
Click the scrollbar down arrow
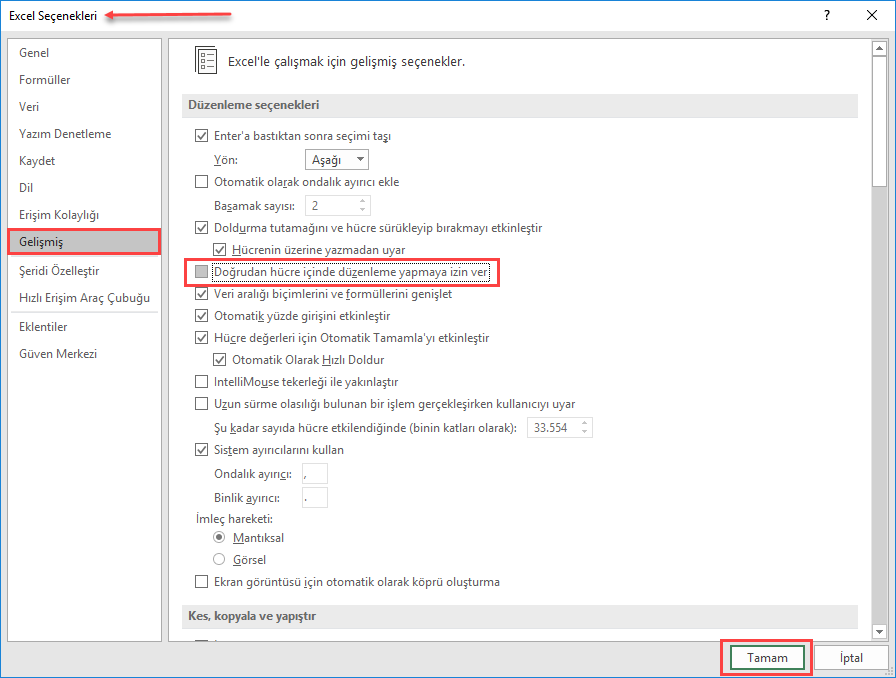click(879, 632)
